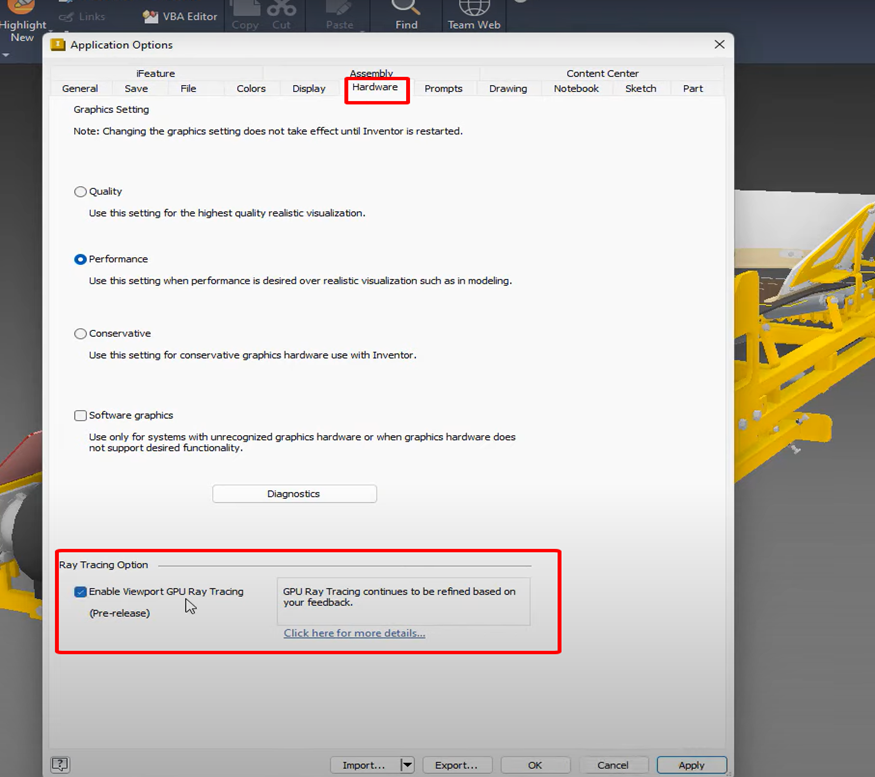
Task: Confirm with the OK button
Action: tap(535, 765)
